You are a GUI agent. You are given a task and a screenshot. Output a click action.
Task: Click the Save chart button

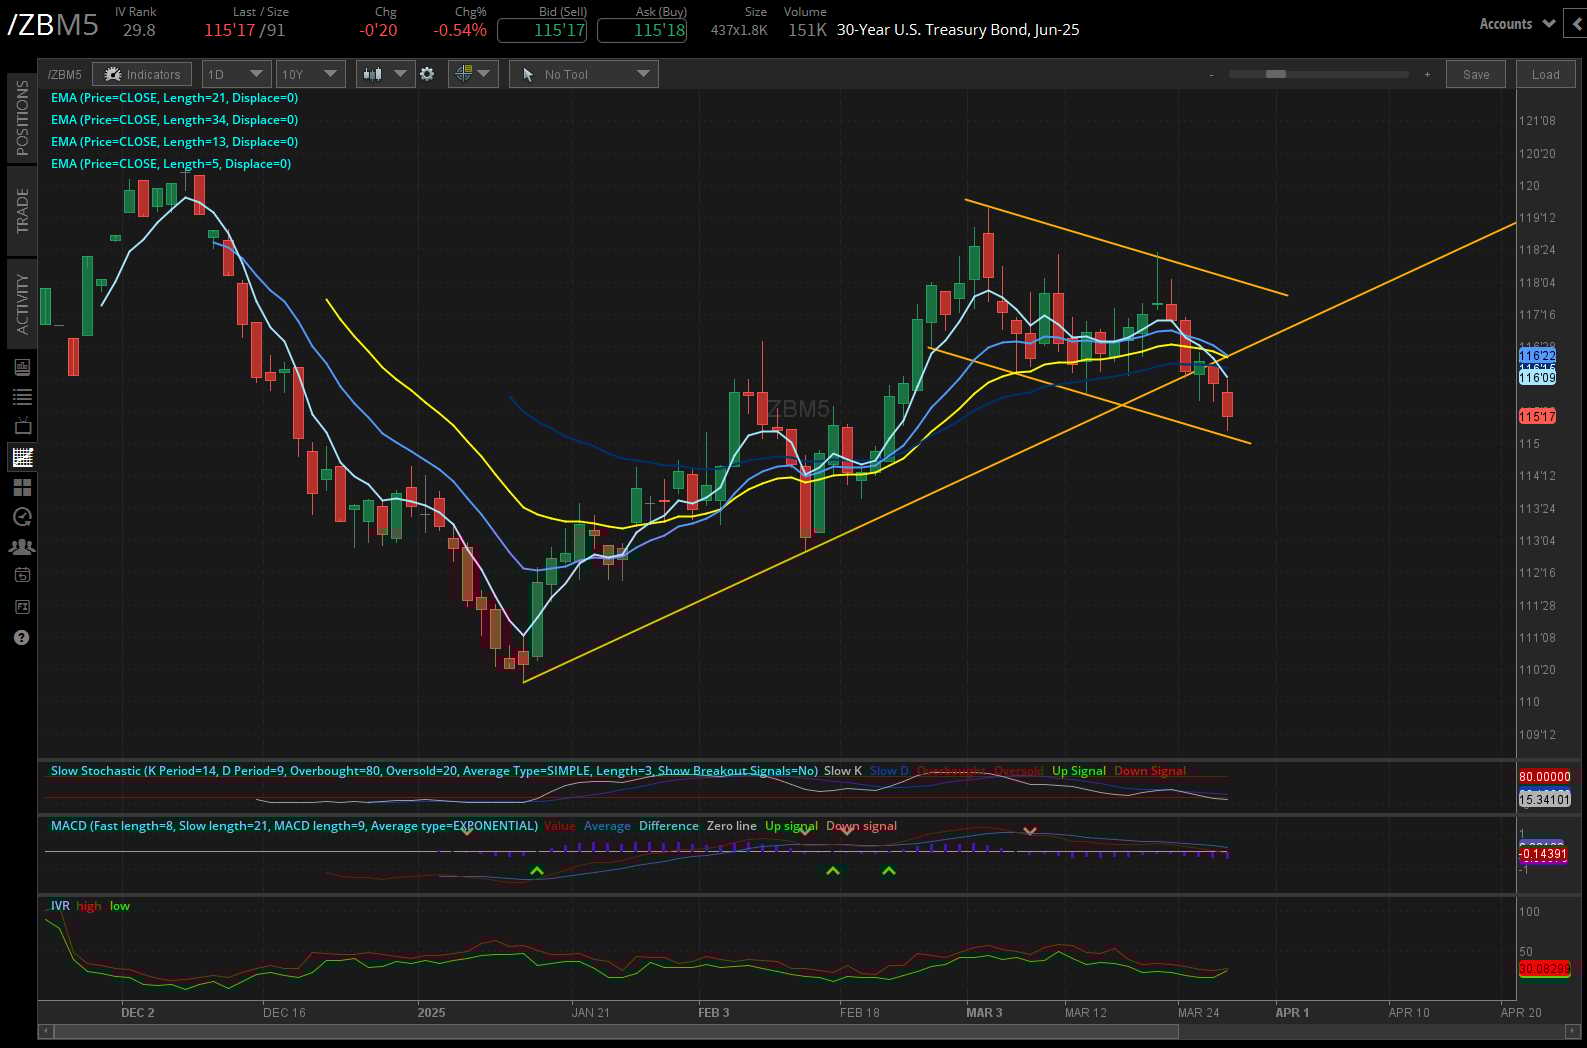tap(1475, 74)
